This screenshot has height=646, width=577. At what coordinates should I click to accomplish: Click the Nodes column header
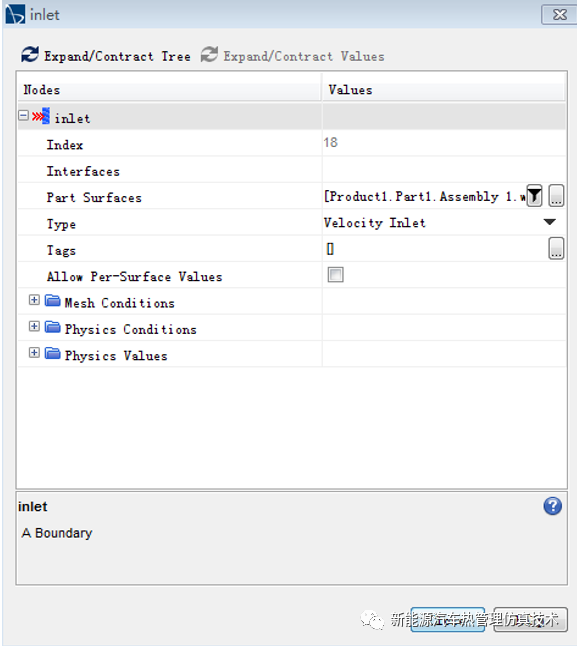[x=169, y=90]
